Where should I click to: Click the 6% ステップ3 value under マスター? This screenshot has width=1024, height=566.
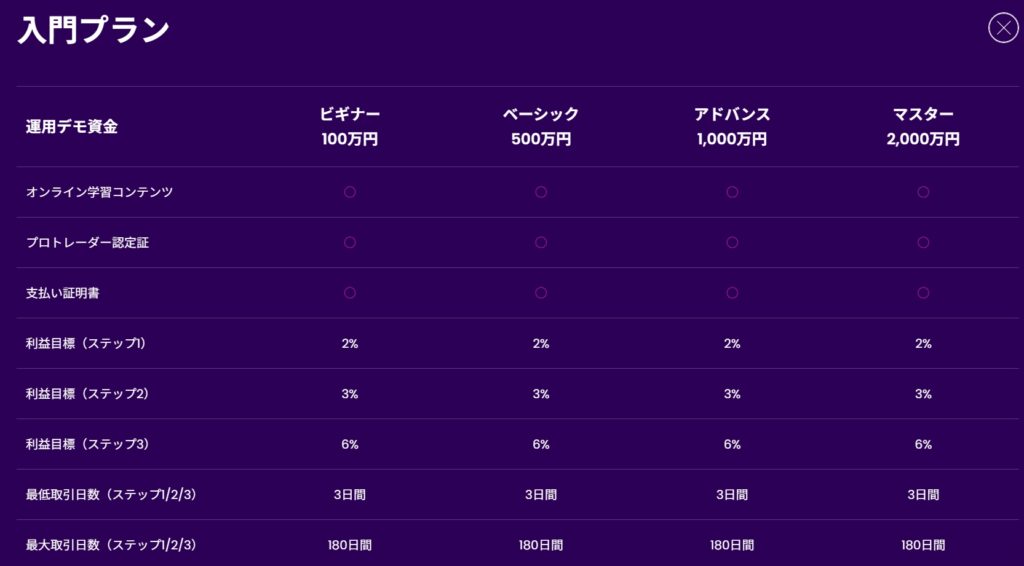coord(923,444)
